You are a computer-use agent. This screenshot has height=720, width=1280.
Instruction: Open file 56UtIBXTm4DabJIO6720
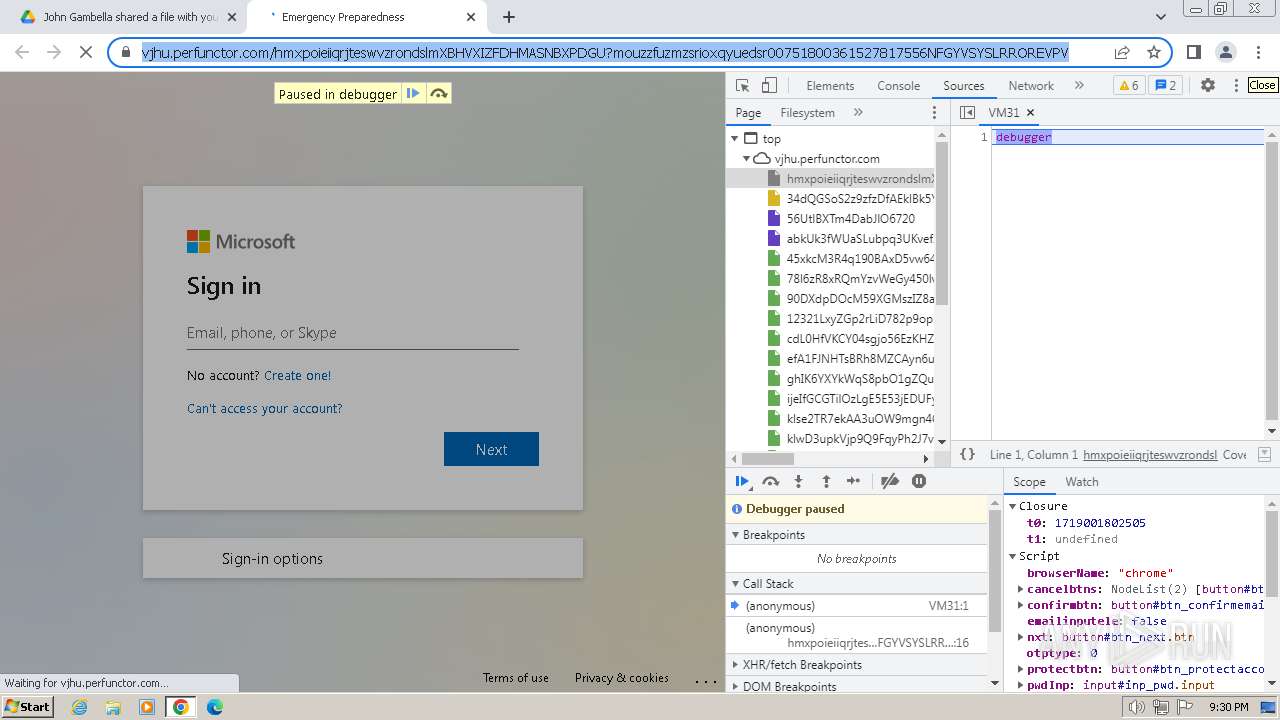click(x=850, y=219)
